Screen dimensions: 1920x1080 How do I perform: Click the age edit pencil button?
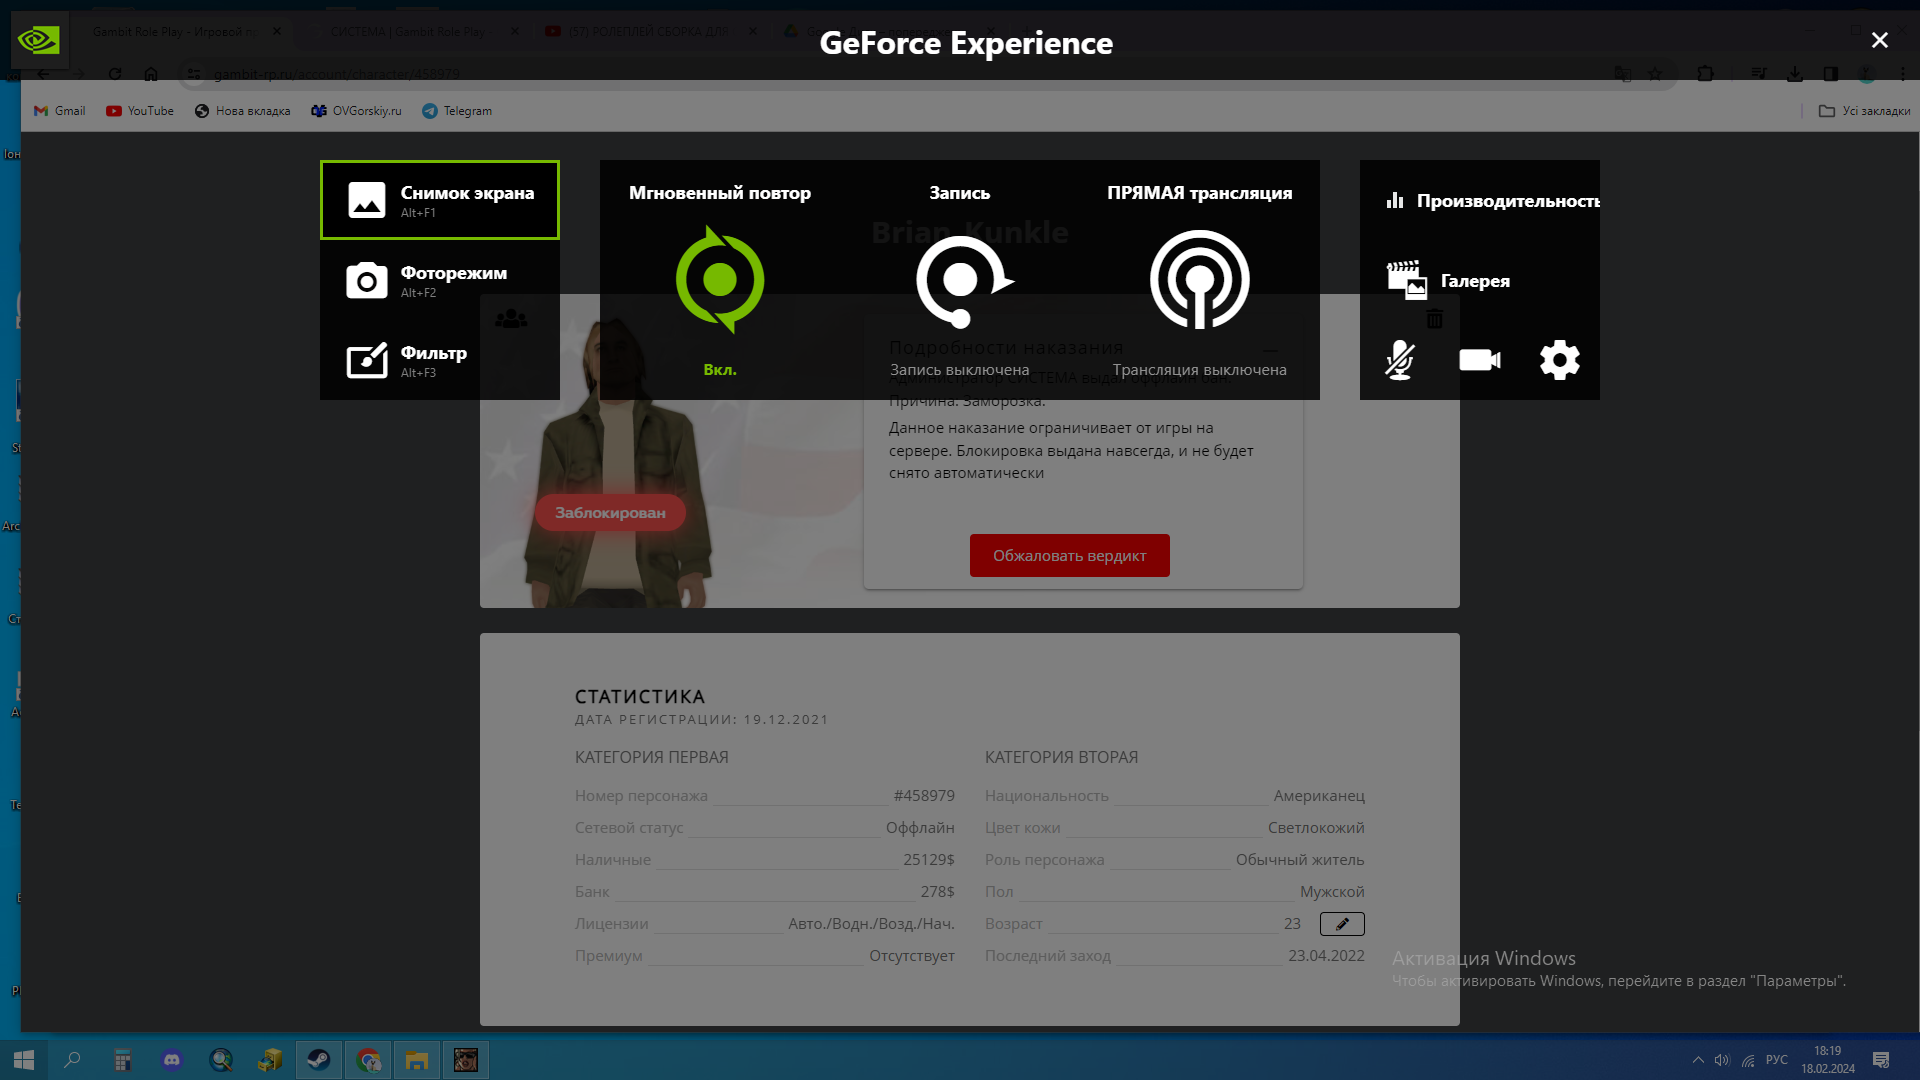pyautogui.click(x=1342, y=924)
